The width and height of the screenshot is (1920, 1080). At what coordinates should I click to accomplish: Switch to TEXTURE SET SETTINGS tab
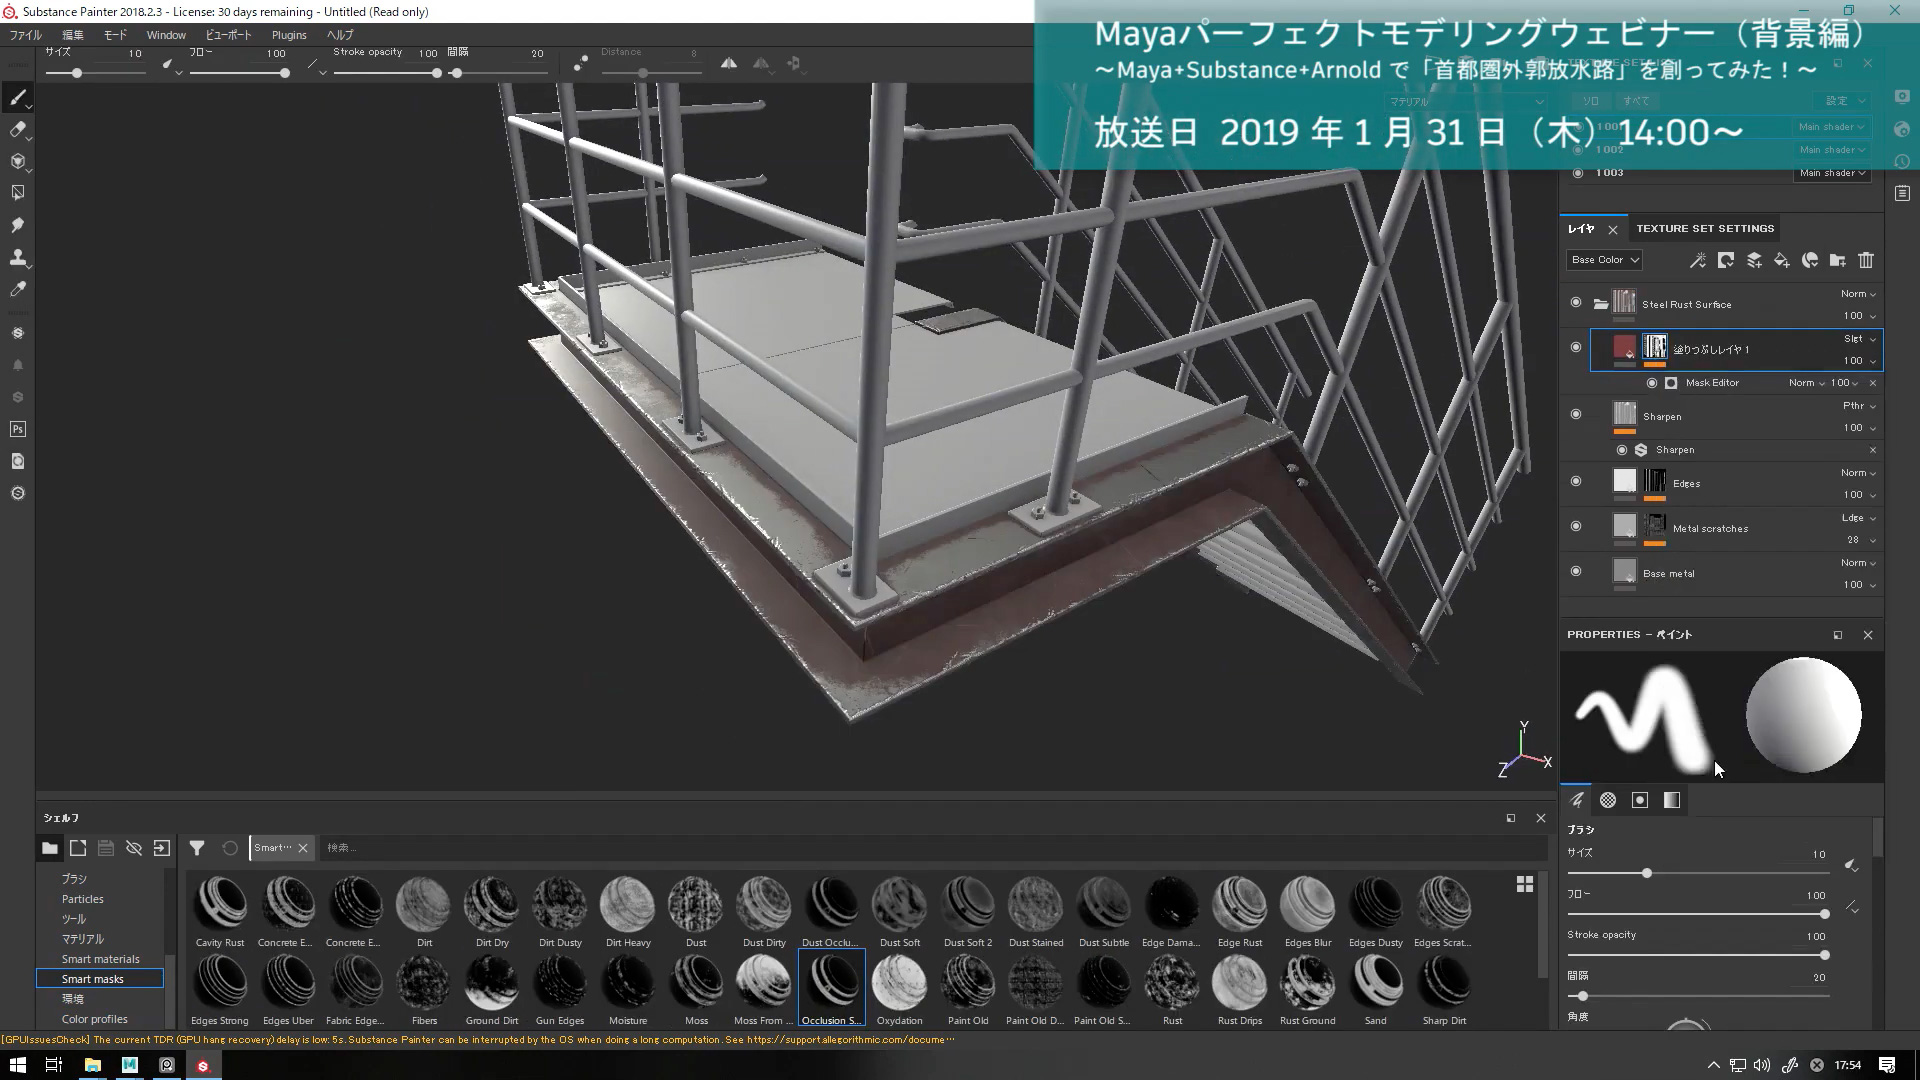1705,229
